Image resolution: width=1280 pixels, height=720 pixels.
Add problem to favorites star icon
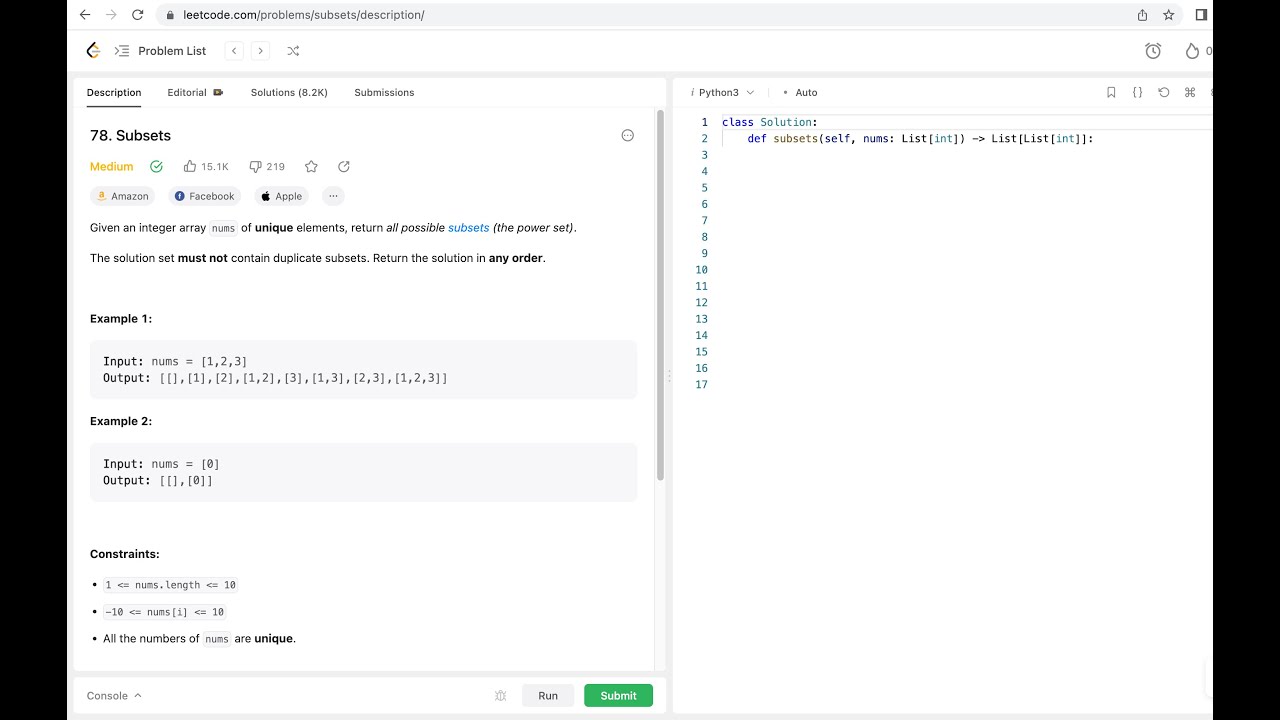(x=311, y=167)
